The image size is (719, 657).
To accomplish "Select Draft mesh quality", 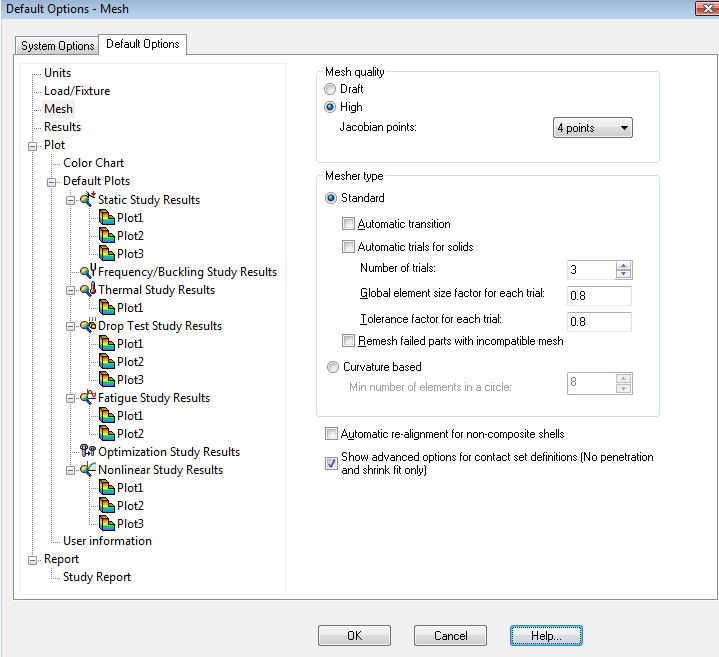I will (330, 89).
